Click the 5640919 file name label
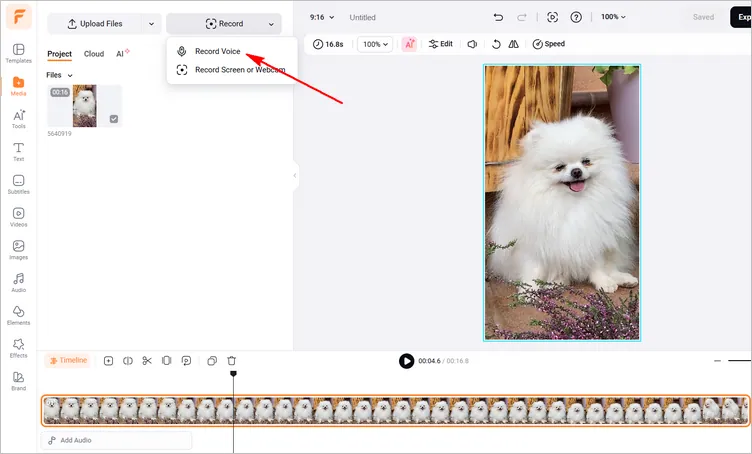 pyautogui.click(x=59, y=134)
